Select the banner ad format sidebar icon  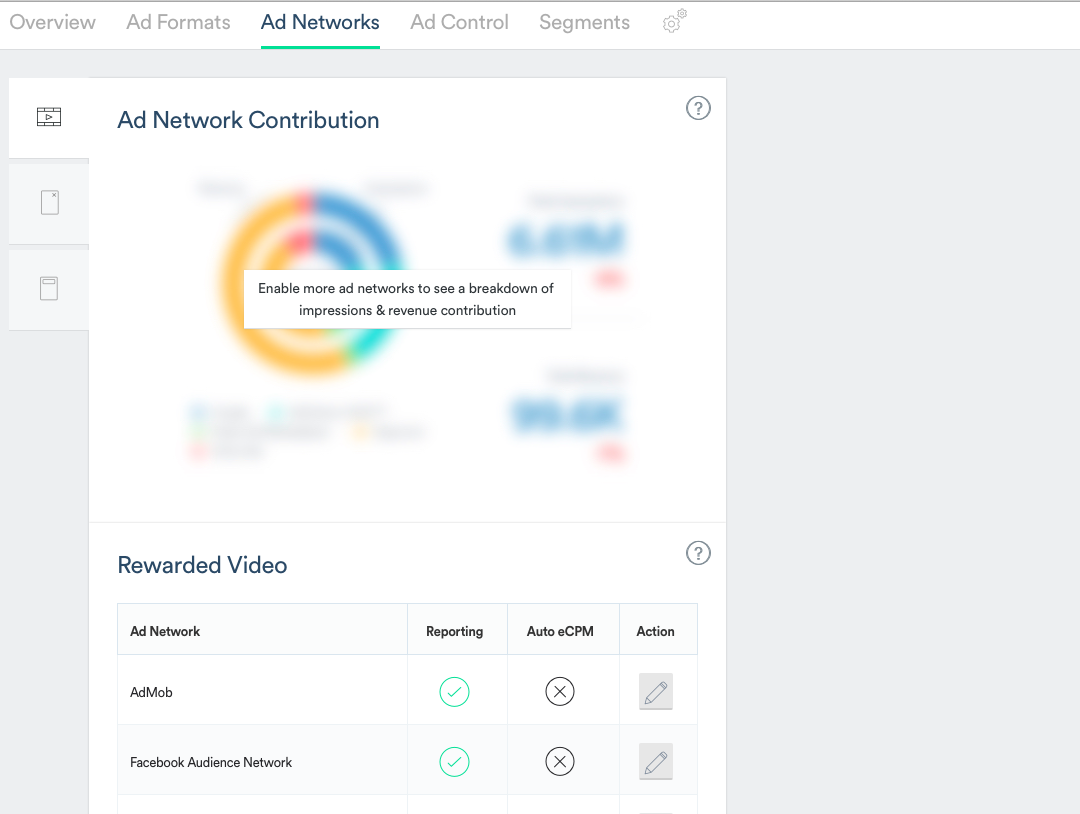(49, 289)
